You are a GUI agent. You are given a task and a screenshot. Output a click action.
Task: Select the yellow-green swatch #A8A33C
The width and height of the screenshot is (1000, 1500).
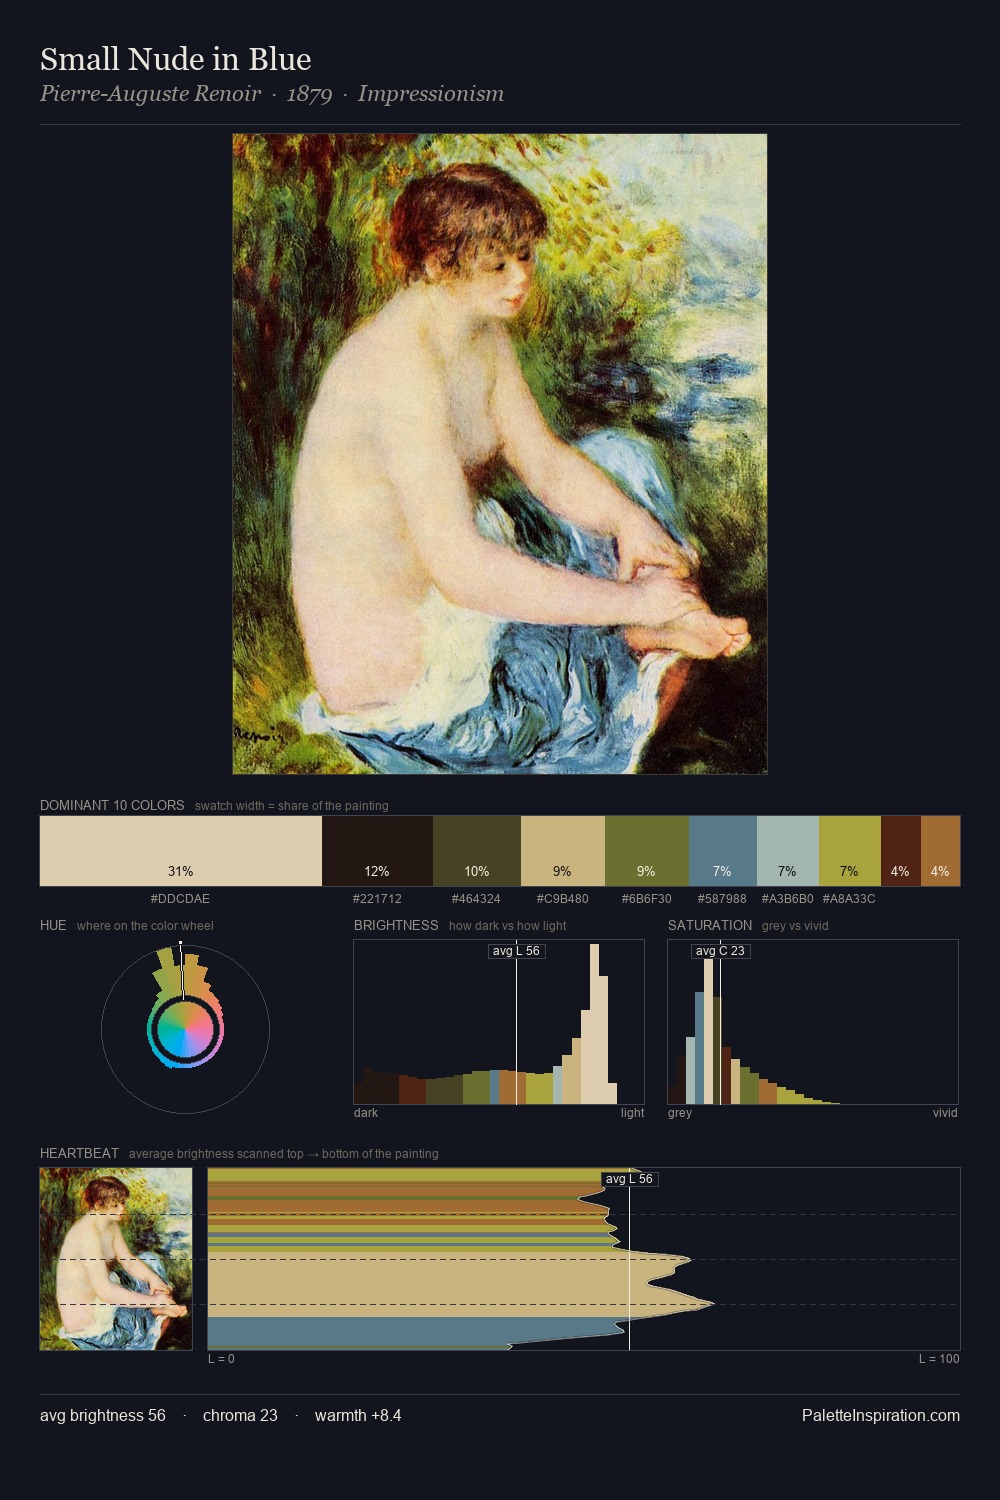[850, 851]
